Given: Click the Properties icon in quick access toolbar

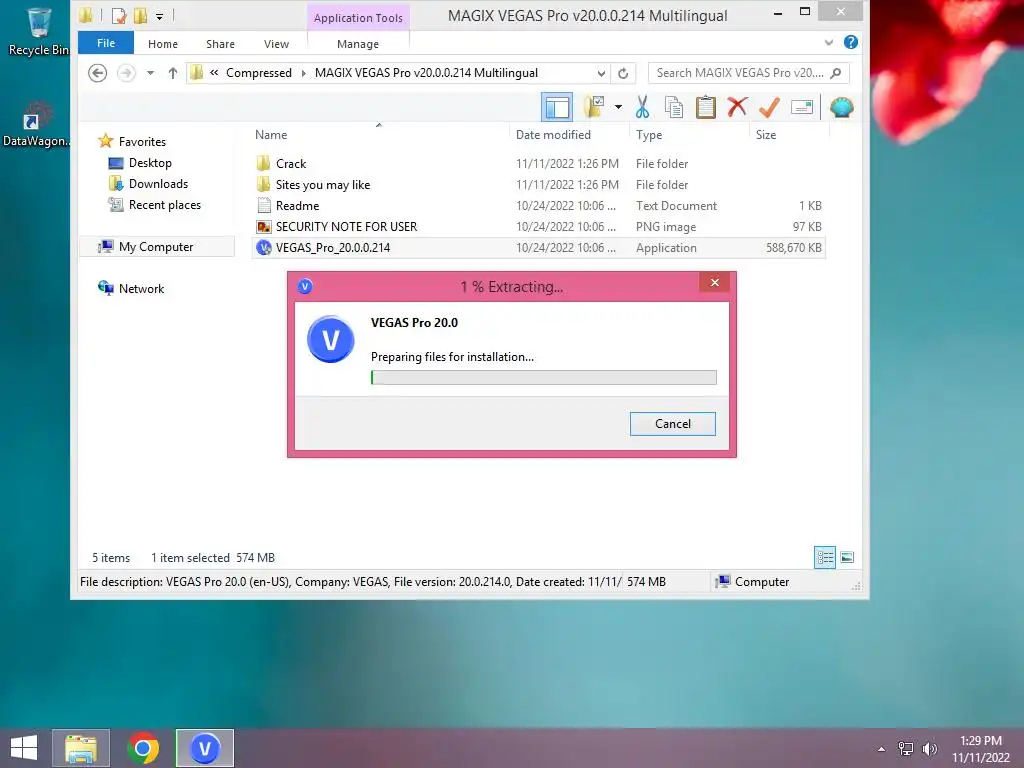Looking at the screenshot, I should [x=119, y=15].
